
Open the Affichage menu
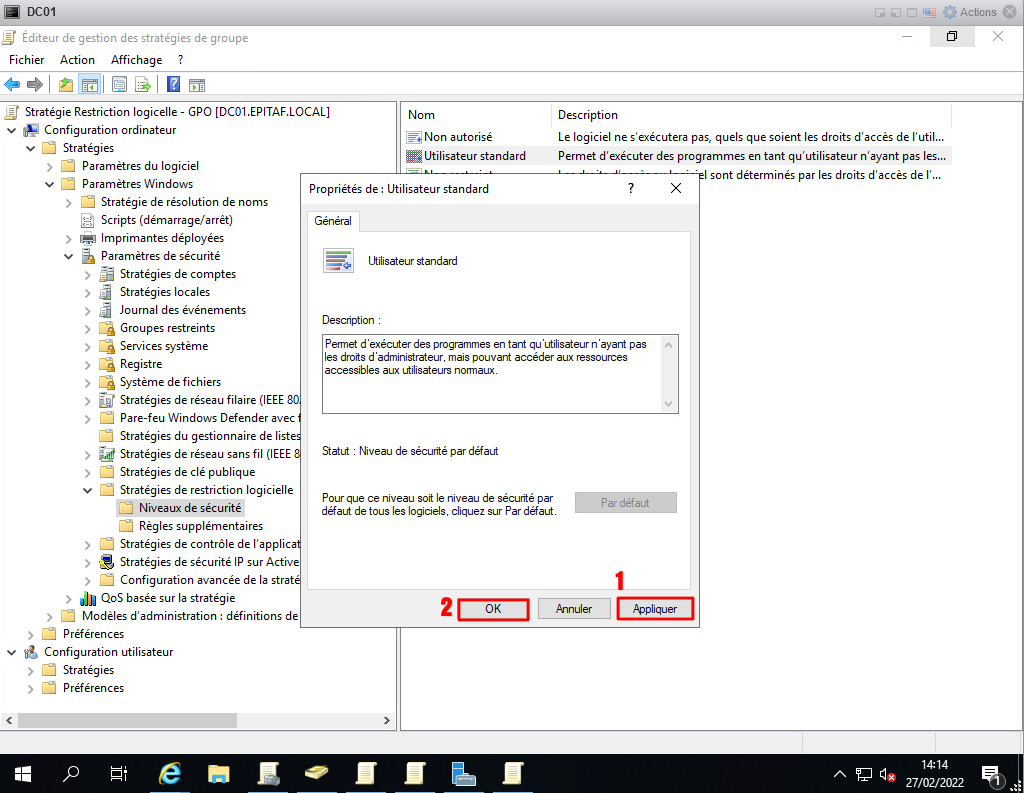click(136, 60)
